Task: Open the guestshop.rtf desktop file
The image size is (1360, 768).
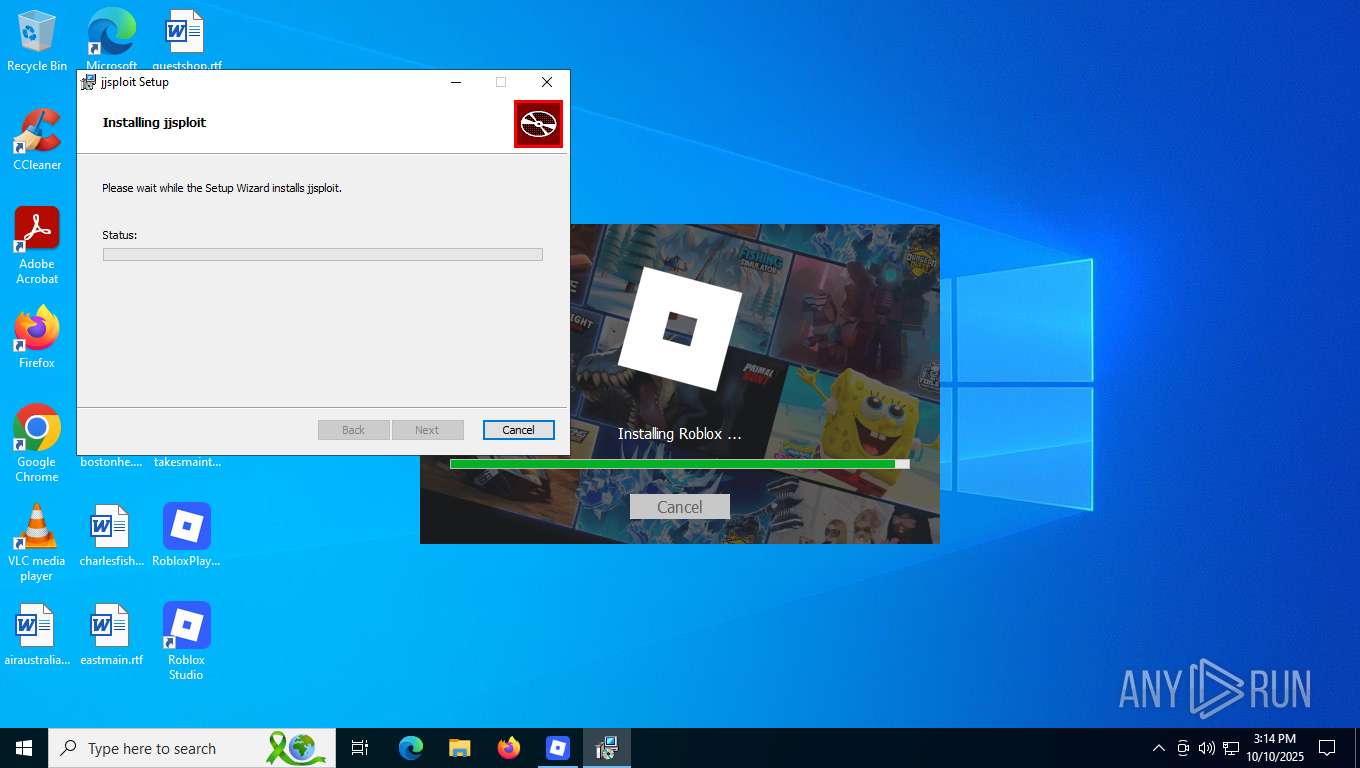Action: click(186, 40)
